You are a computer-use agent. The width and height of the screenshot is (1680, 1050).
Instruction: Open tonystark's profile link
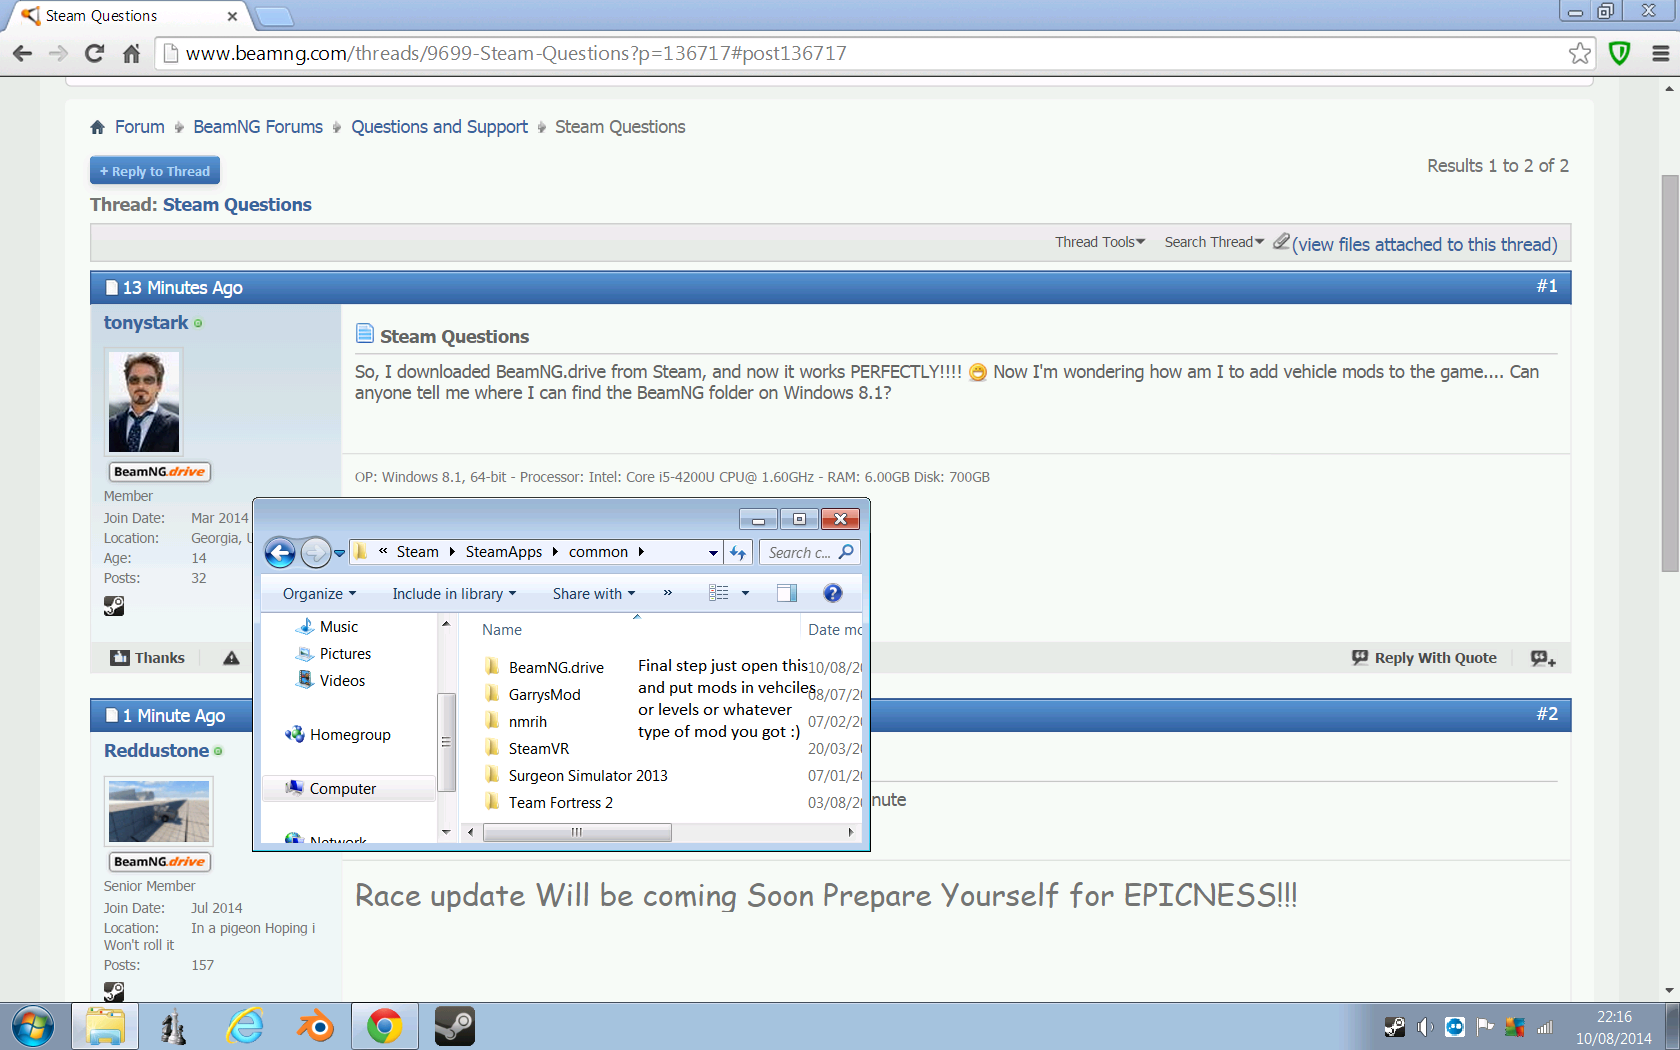pyautogui.click(x=146, y=322)
